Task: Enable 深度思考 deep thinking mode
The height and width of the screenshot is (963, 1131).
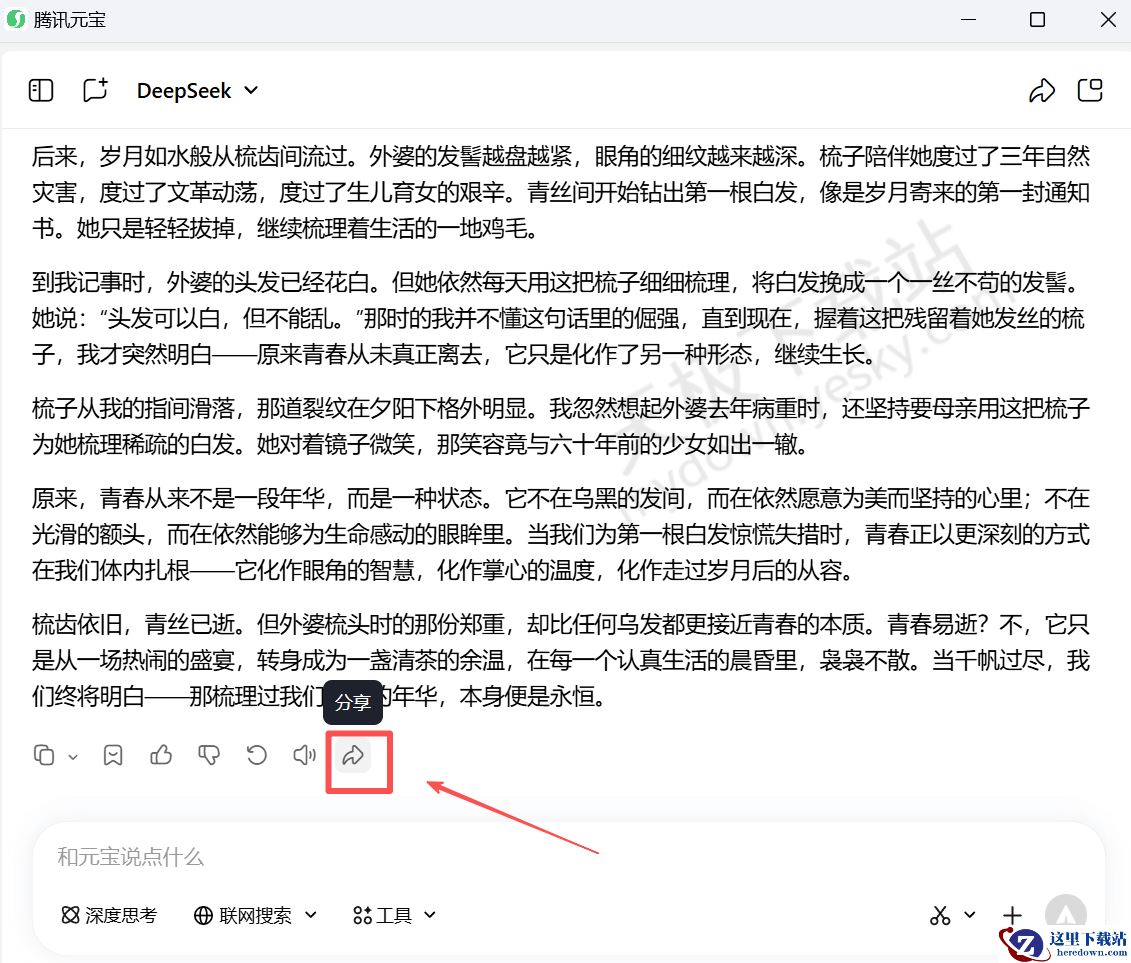Action: tap(109, 914)
